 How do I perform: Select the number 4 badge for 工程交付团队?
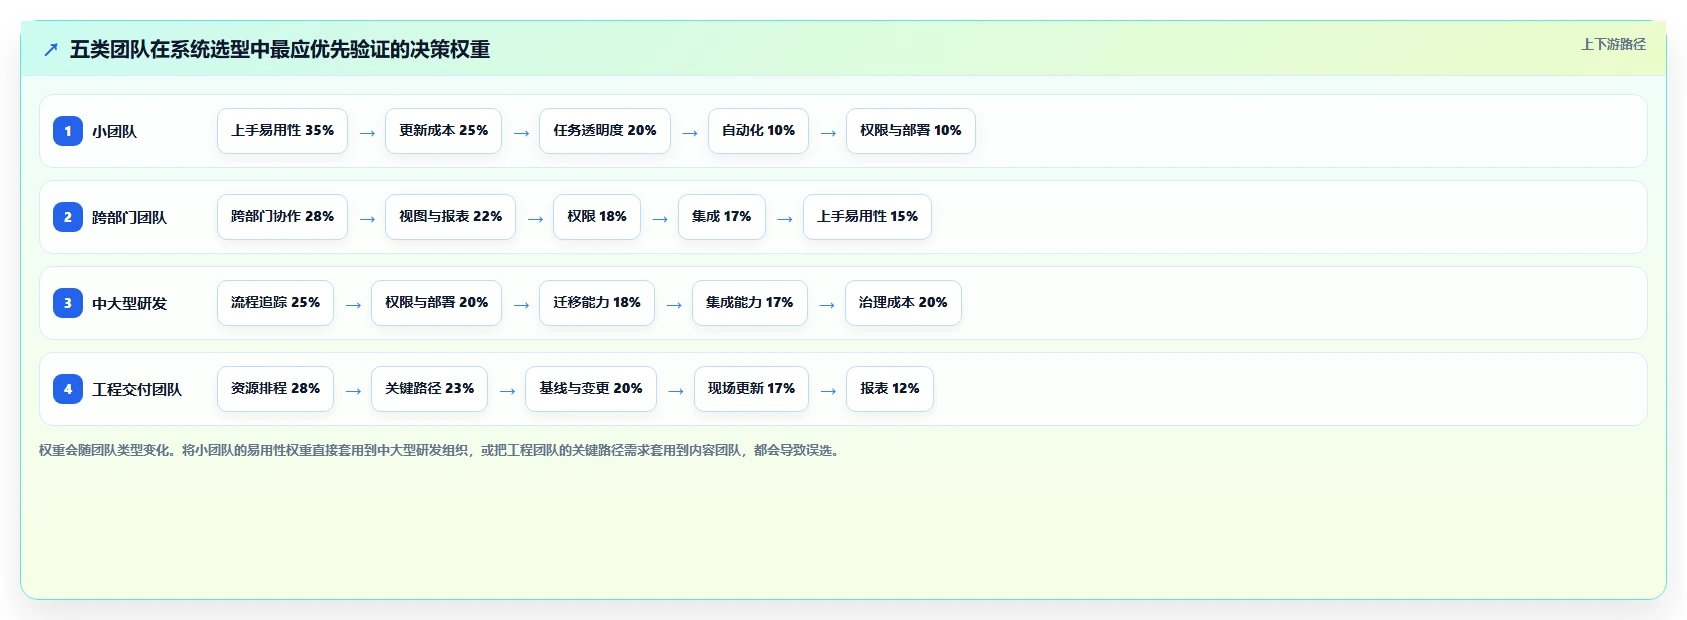[68, 389]
